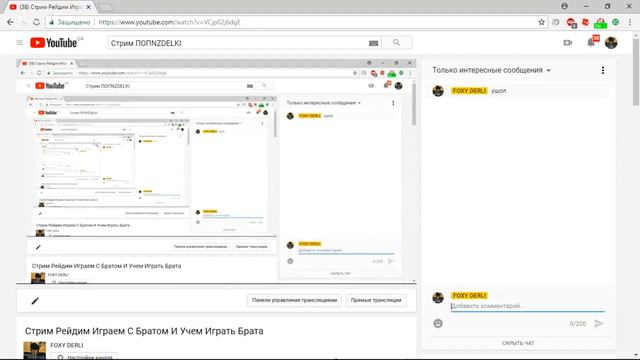Bookmark this page with the star
The width and height of the screenshot is (640, 360).
click(x=541, y=22)
